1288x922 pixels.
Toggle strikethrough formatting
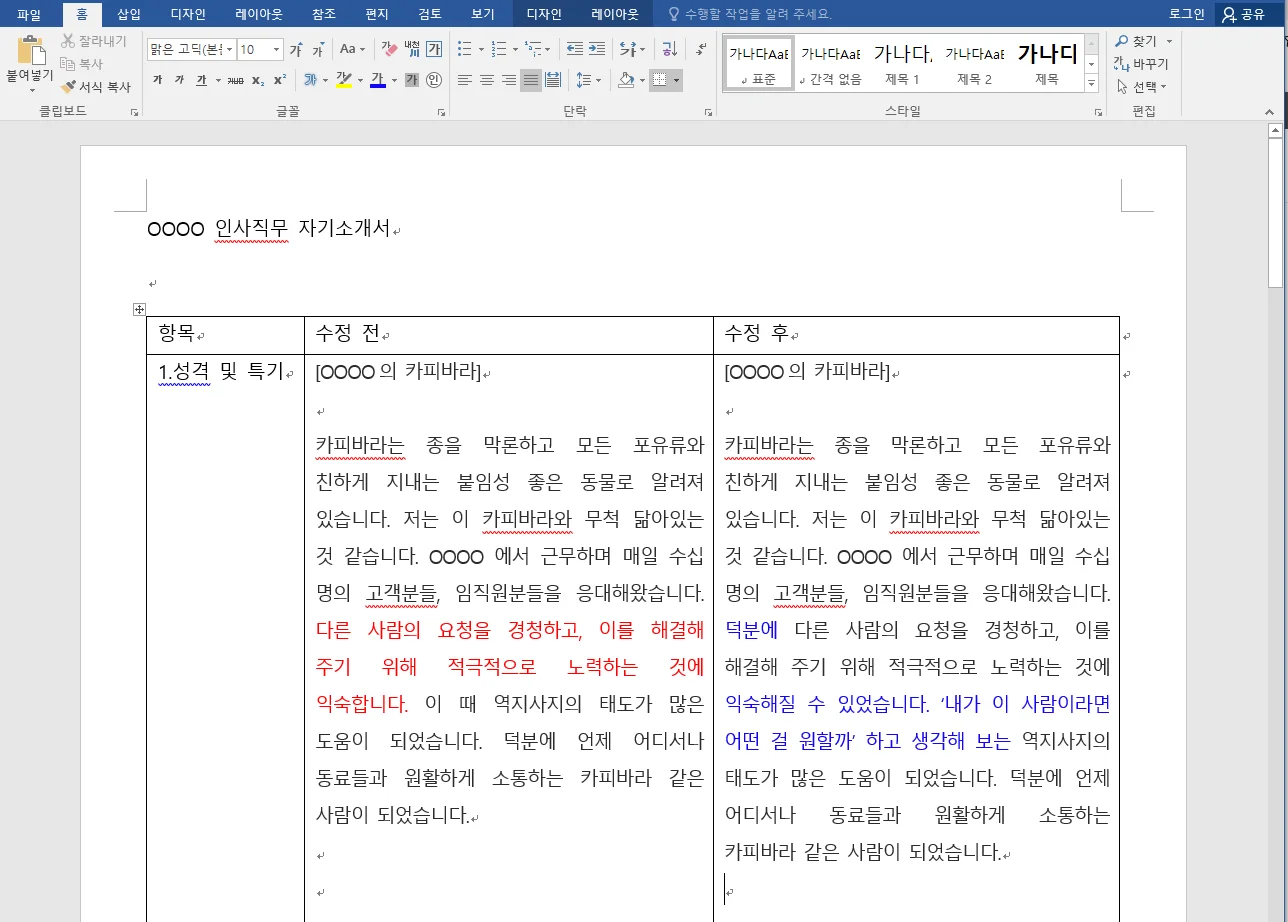click(235, 80)
